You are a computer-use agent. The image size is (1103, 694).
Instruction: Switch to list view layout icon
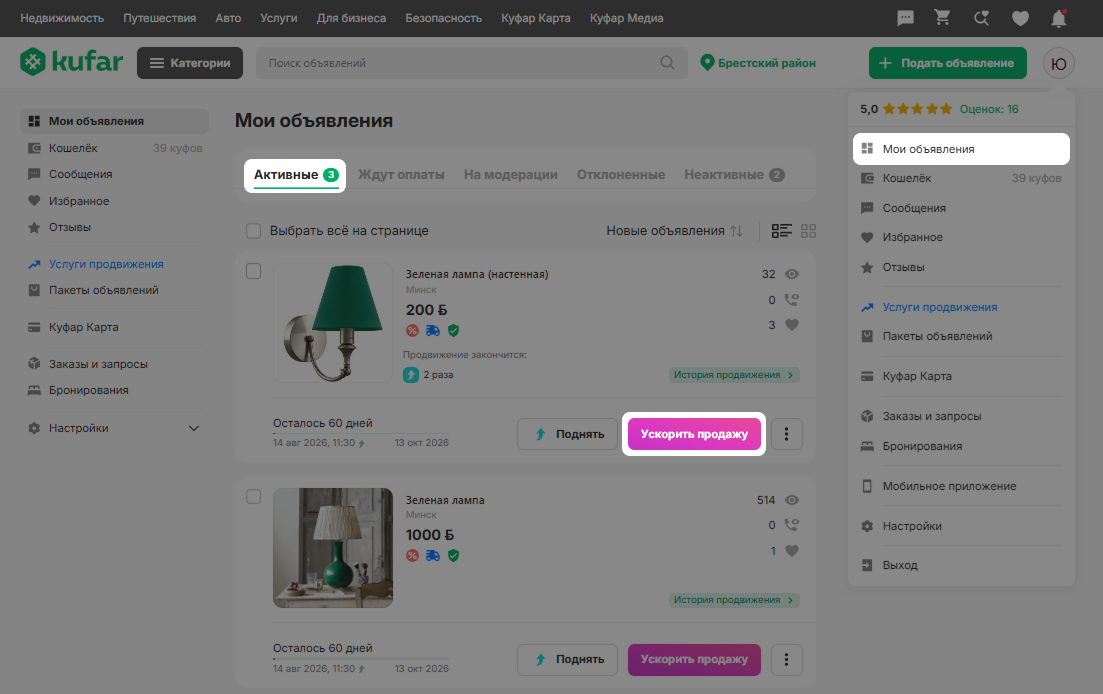pos(782,231)
